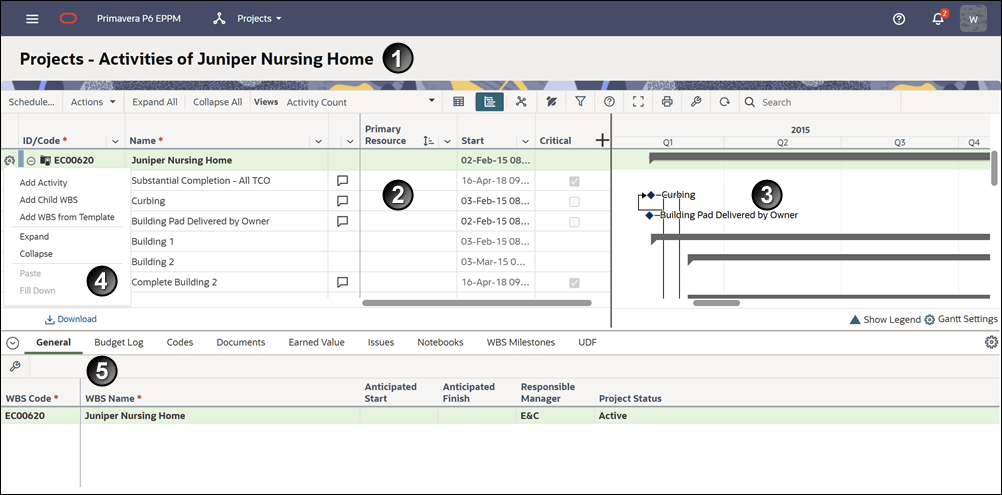
Task: Open the hamburger navigation menu
Action: pyautogui.click(x=32, y=19)
